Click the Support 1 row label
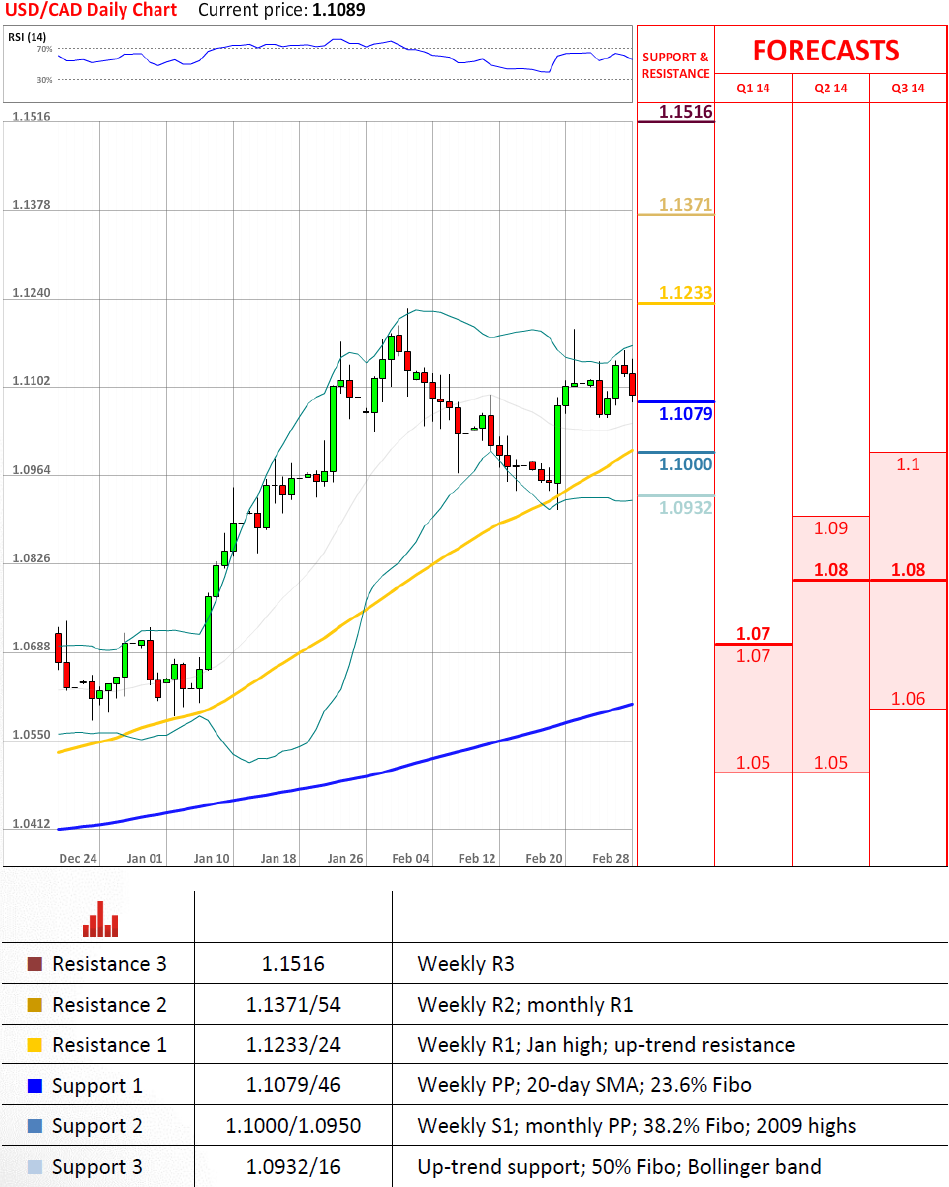Screen dimensions: 949x1187 pyautogui.click(x=97, y=1086)
